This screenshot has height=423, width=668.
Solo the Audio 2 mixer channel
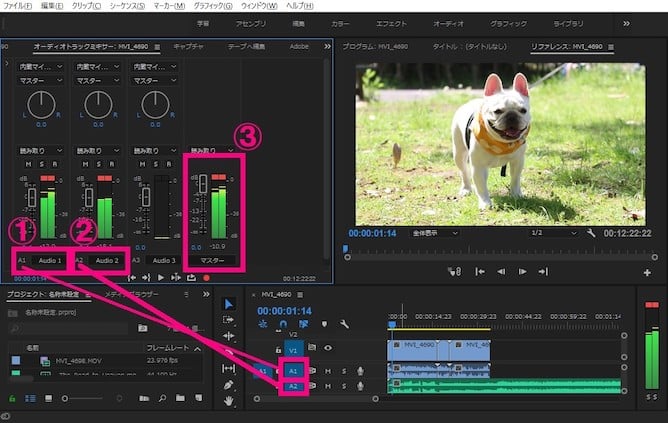(x=100, y=163)
